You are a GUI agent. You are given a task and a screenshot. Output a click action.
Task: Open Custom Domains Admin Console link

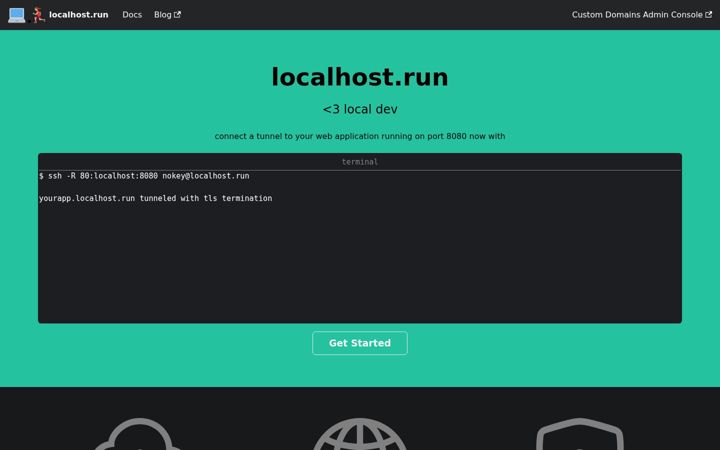point(641,15)
